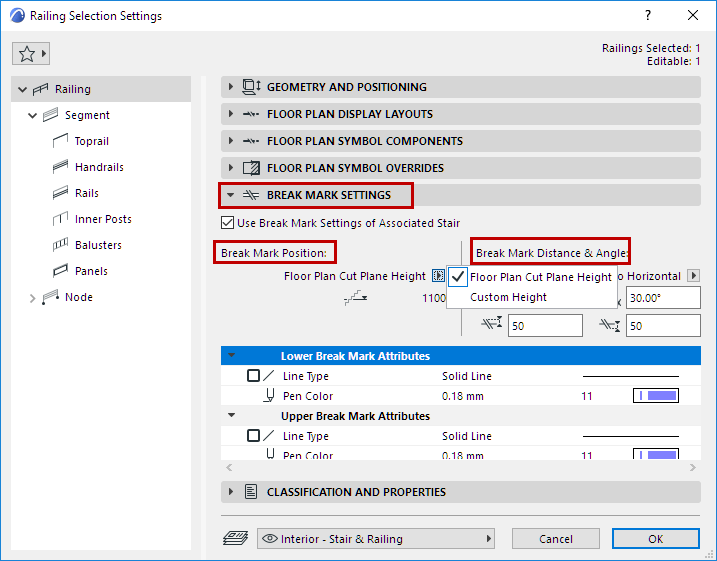
Task: Click the Cancel button
Action: (555, 539)
